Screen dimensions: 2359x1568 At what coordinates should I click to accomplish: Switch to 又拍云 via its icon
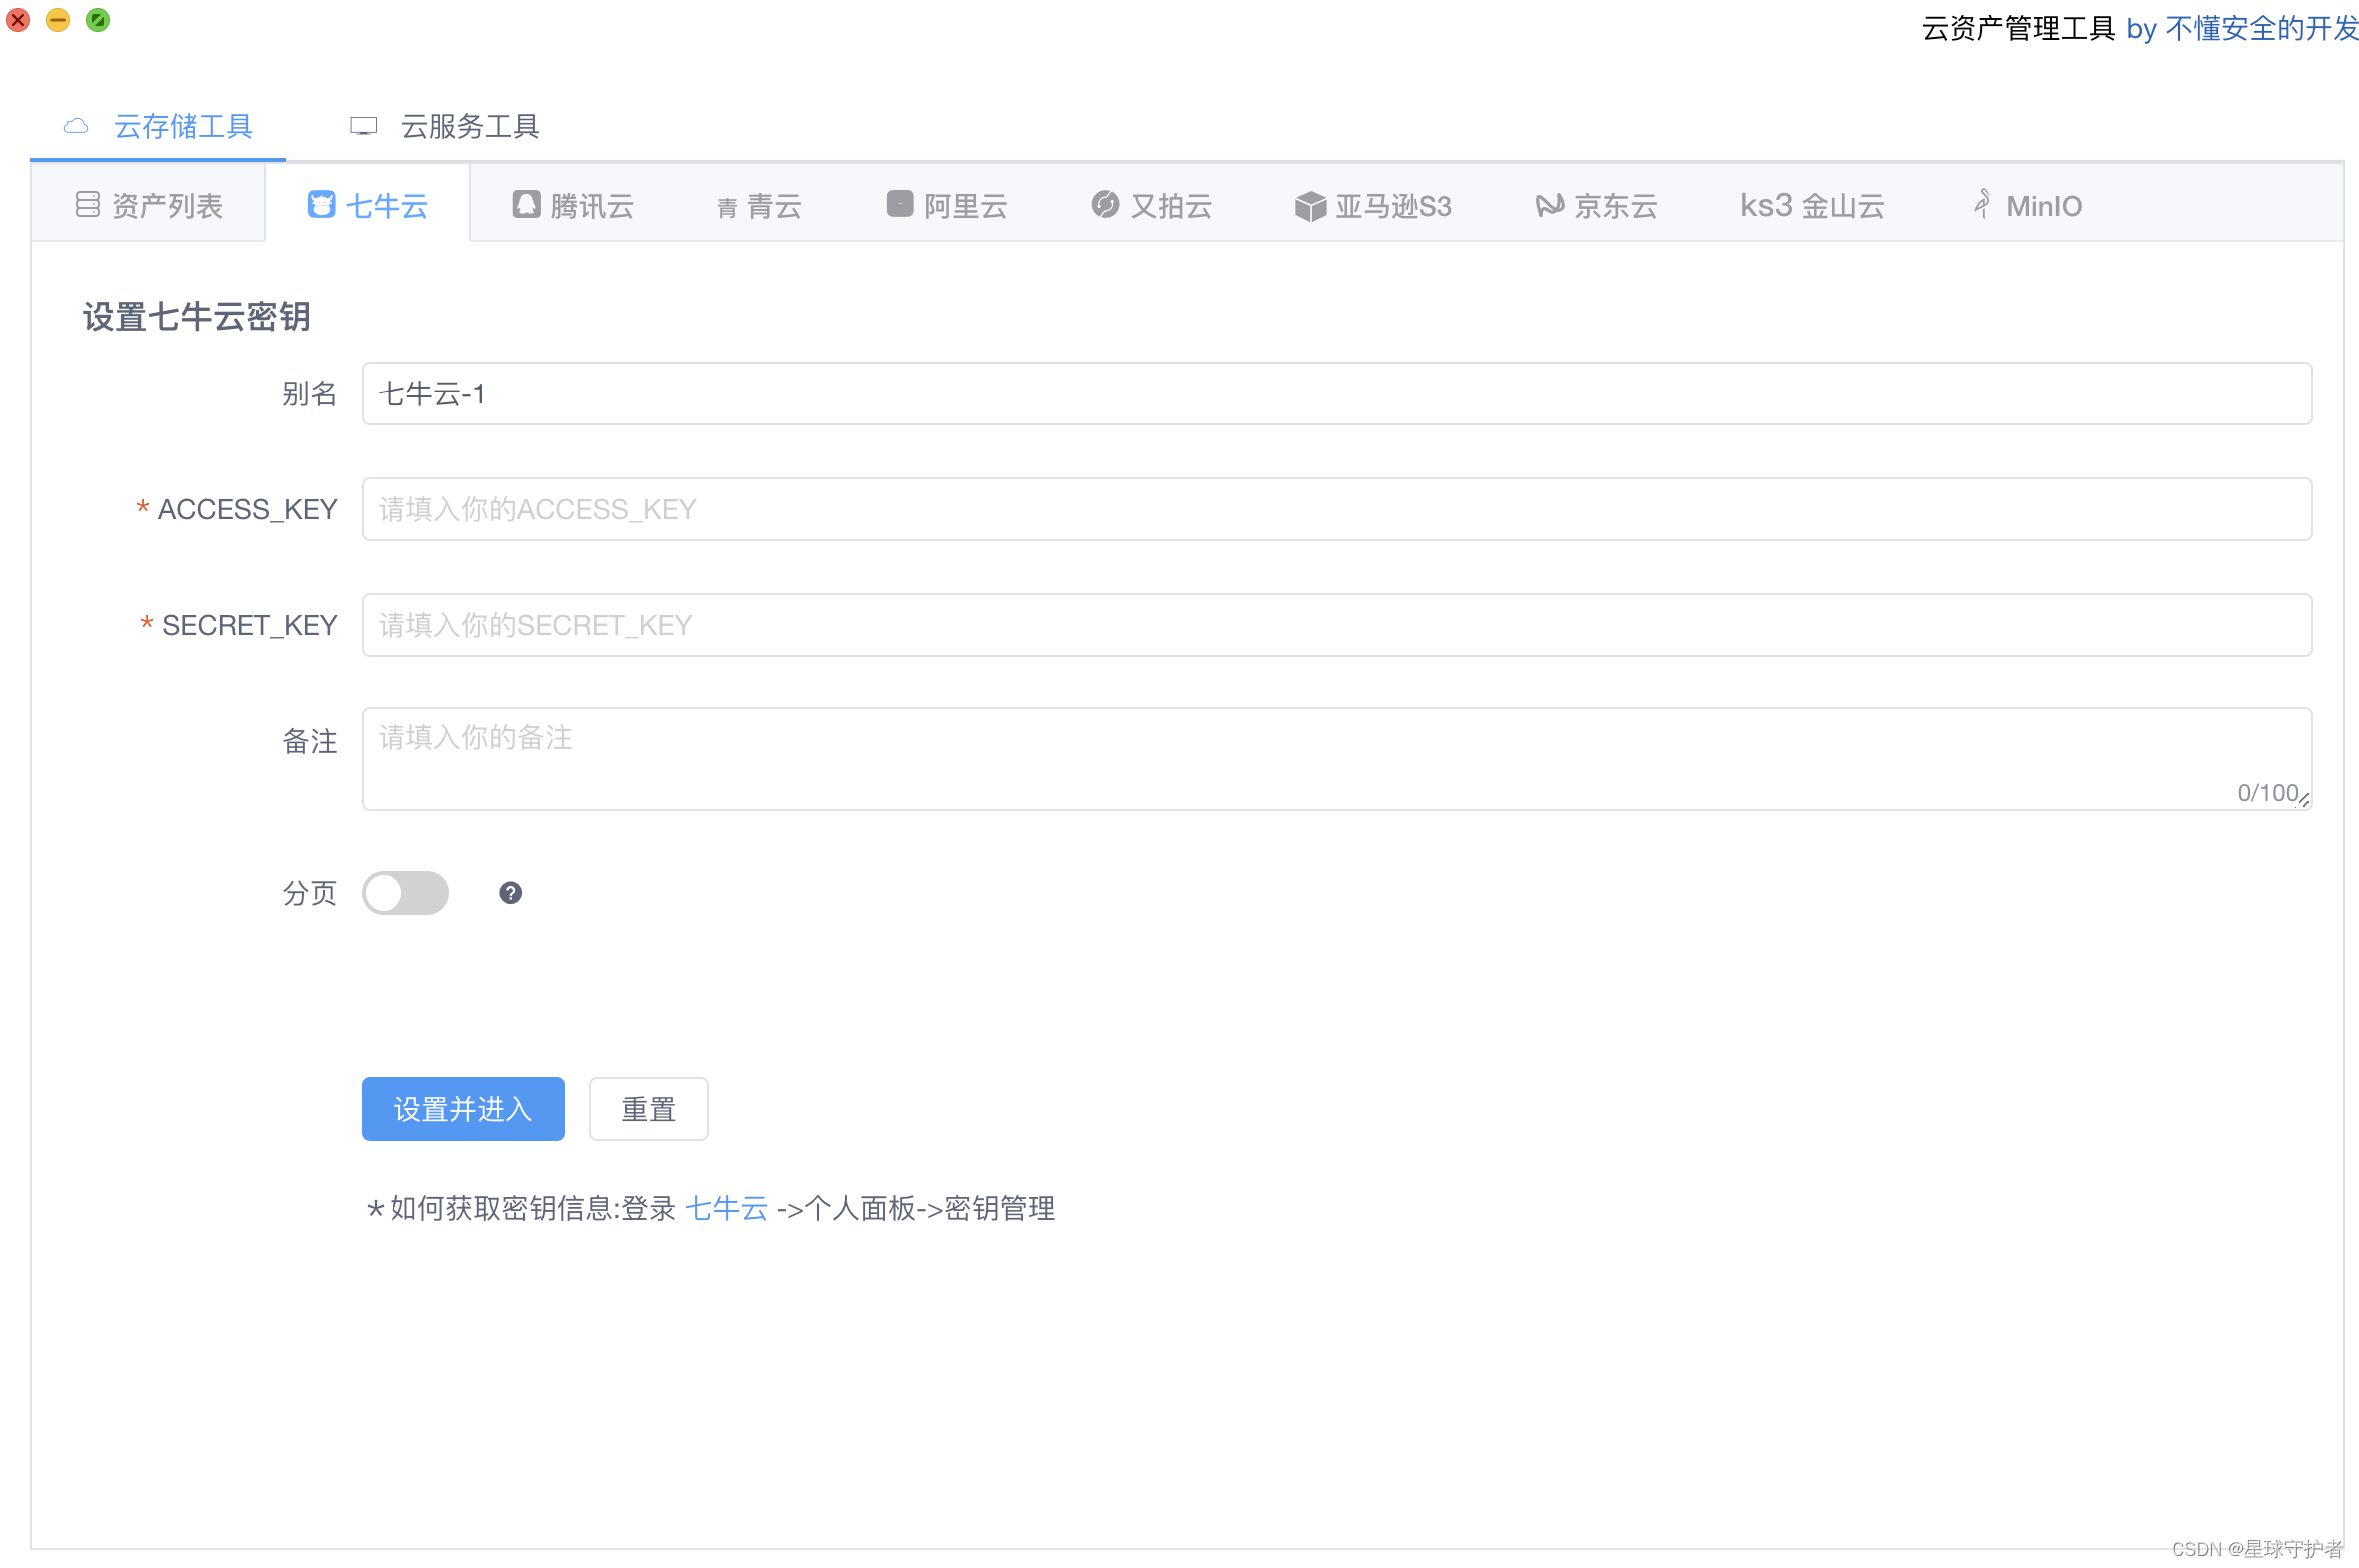pyautogui.click(x=1104, y=205)
